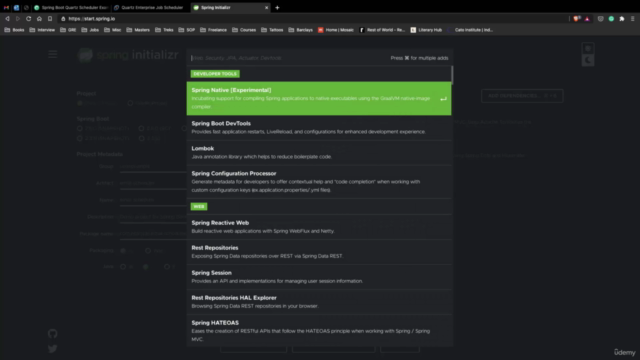
Task: Open the Tattoos bookmark folder
Action: [x=272, y=30]
